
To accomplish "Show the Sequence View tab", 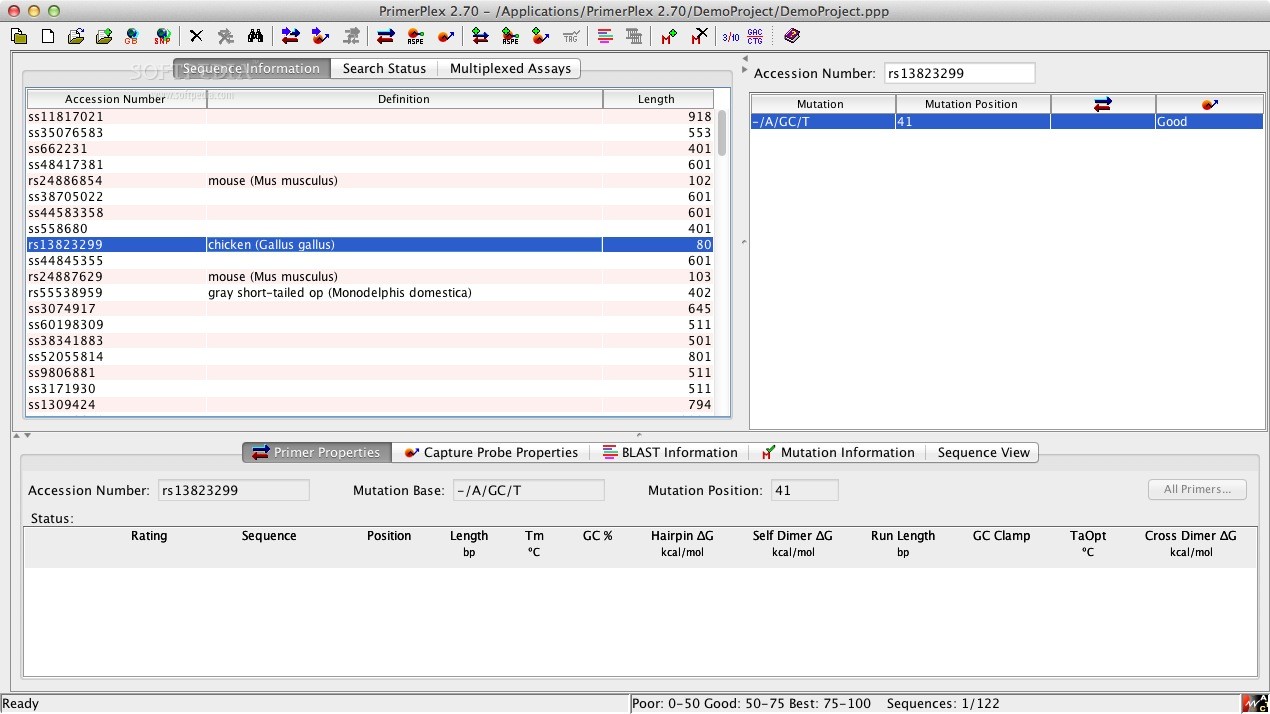I will click(983, 452).
